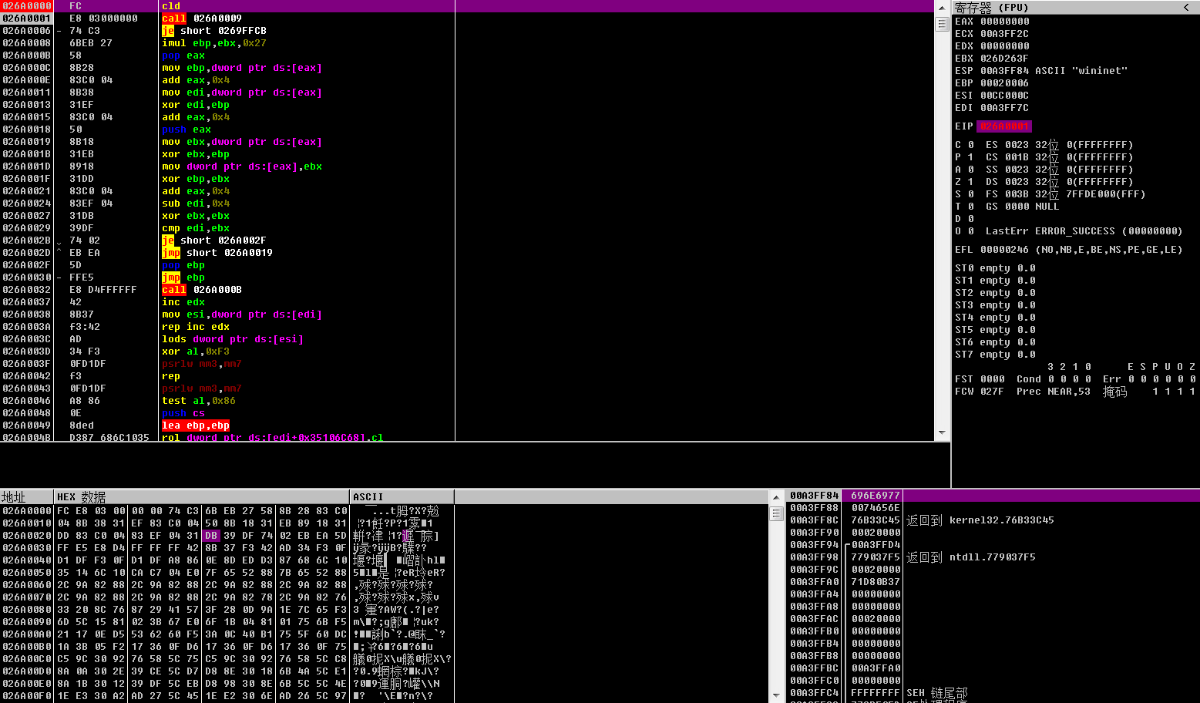1200x703 pixels.
Task: Select dump row address 026A00F0
Action: (26, 696)
